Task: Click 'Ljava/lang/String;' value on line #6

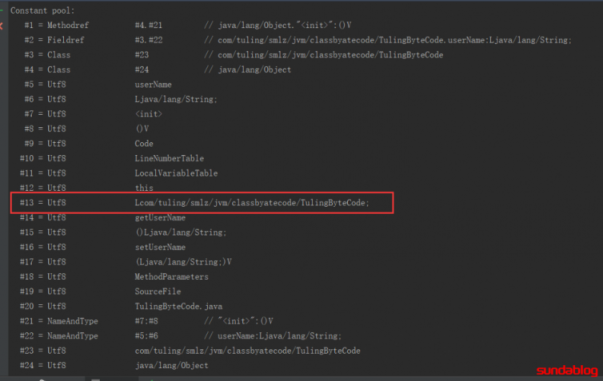Action: coord(176,99)
